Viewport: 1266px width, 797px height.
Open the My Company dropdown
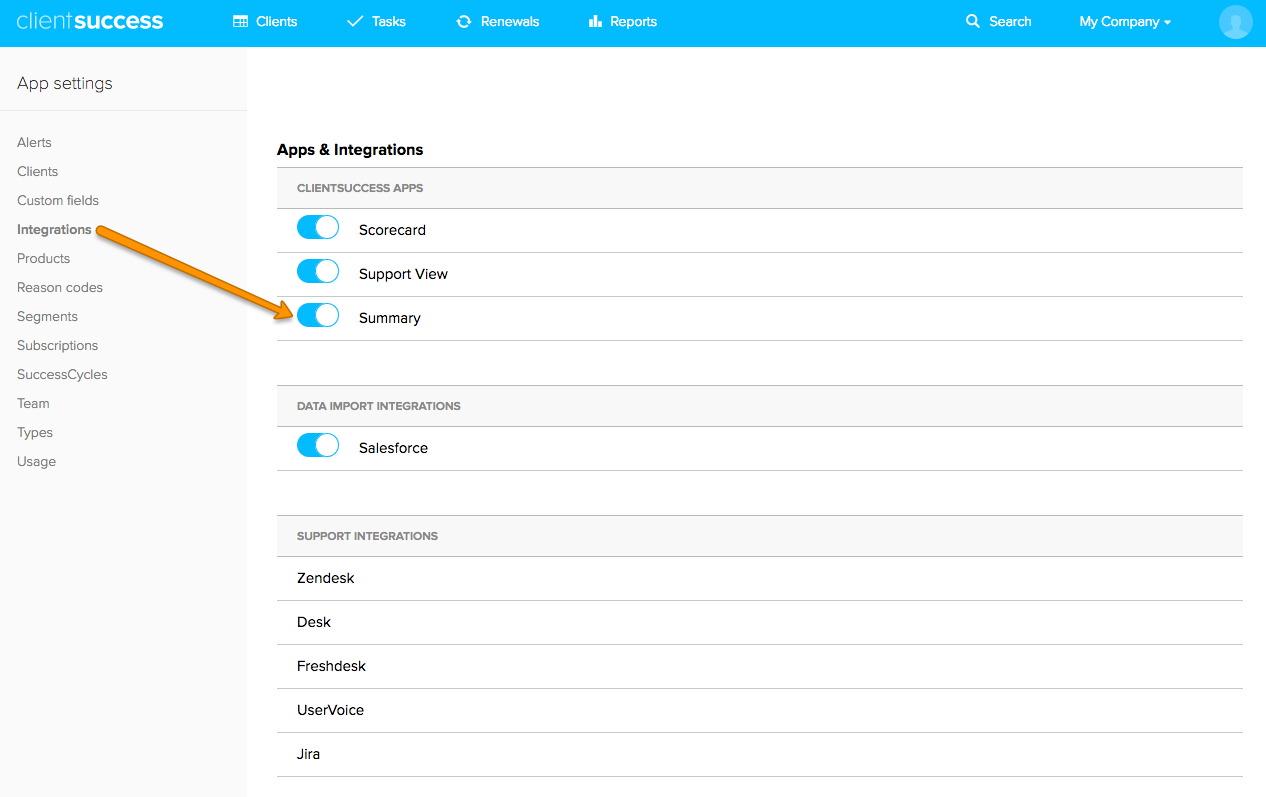point(1125,21)
